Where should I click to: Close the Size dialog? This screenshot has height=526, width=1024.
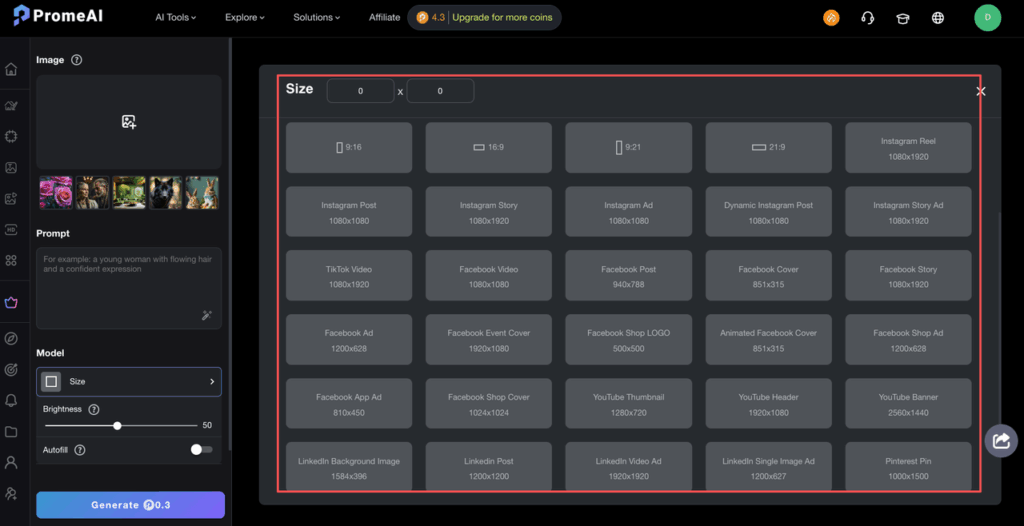[980, 91]
